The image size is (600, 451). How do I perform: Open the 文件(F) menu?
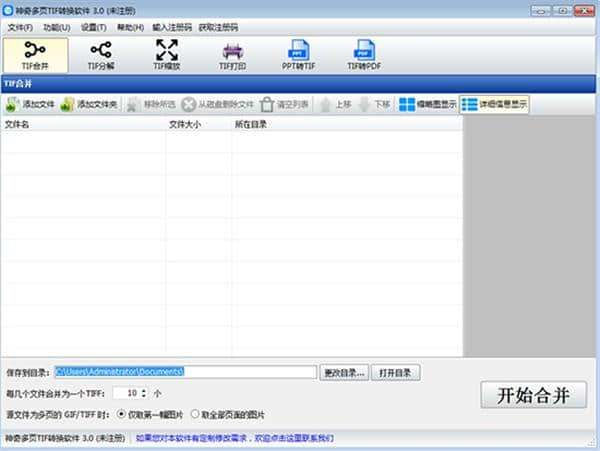pos(20,27)
